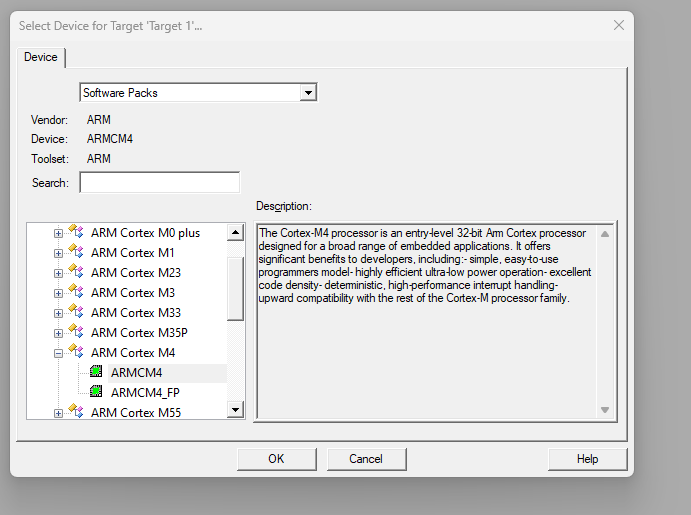Click device tree scrollbar down arrow
The width and height of the screenshot is (691, 515).
click(235, 410)
